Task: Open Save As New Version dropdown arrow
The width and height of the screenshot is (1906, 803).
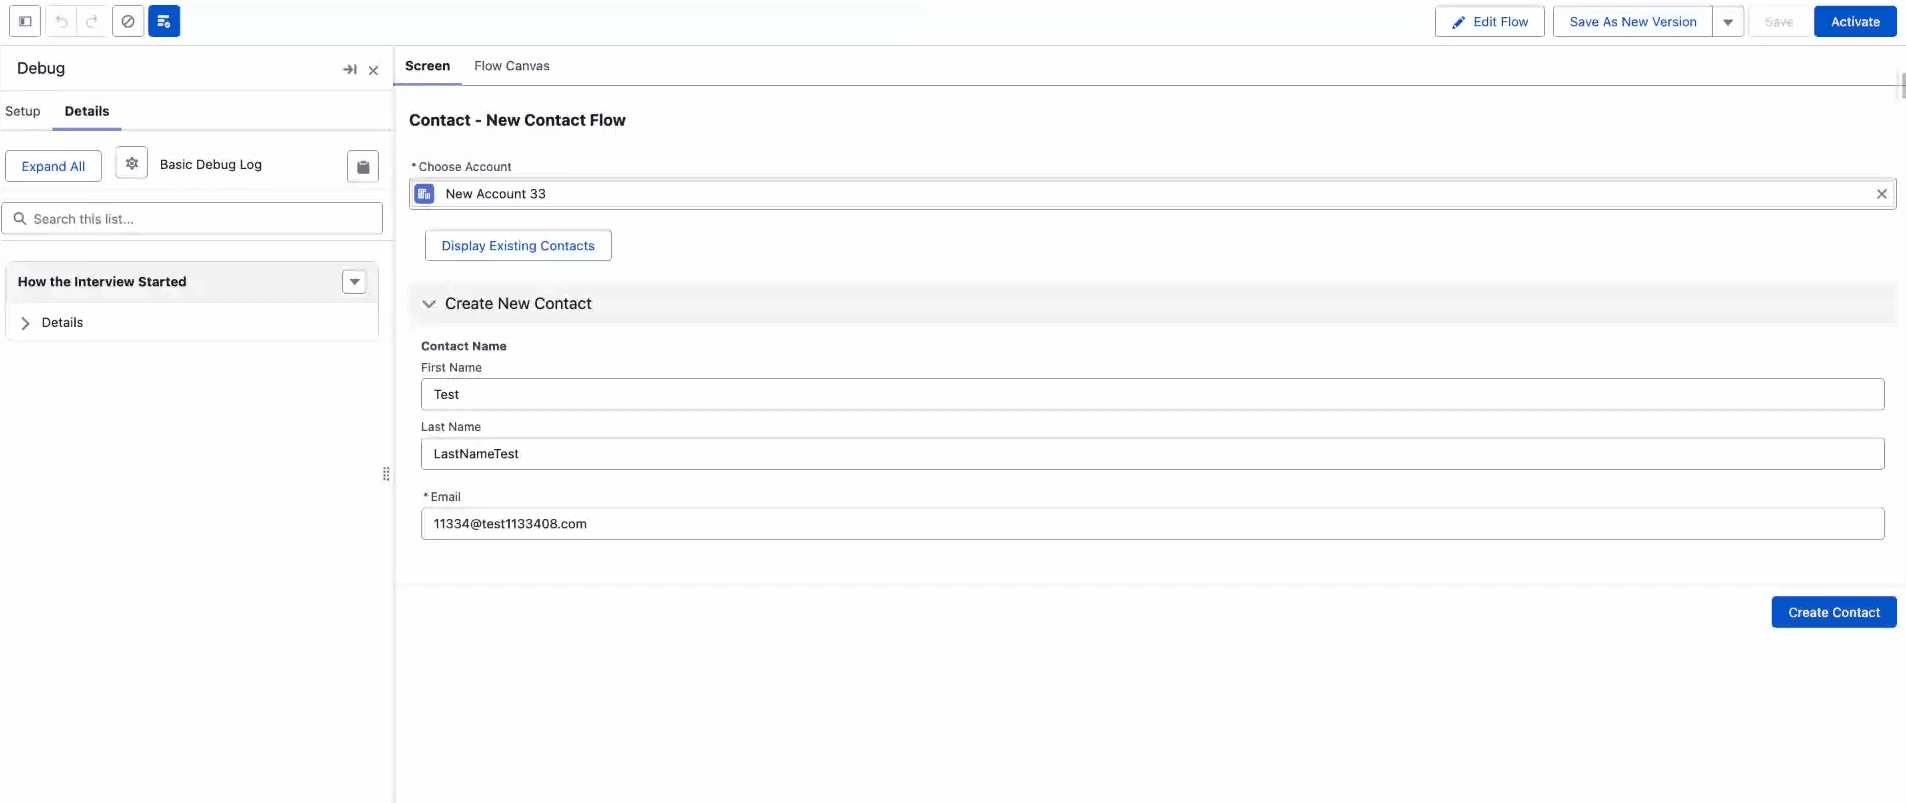Action: [1728, 22]
